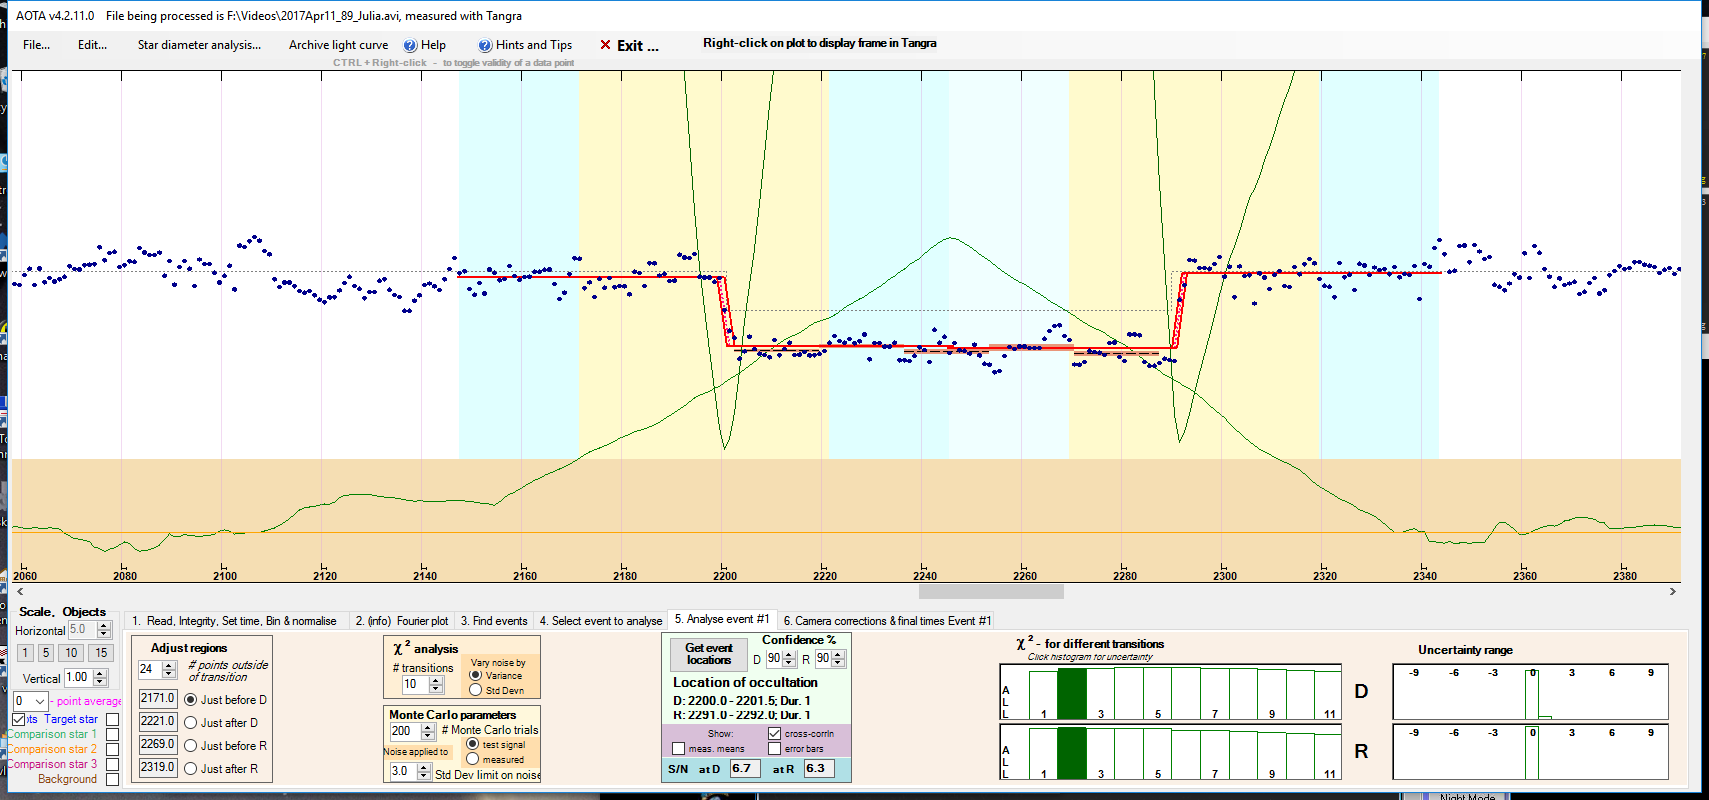This screenshot has width=1709, height=800.
Task: Open tab 4. Select event to analyse
Action: 601,621
